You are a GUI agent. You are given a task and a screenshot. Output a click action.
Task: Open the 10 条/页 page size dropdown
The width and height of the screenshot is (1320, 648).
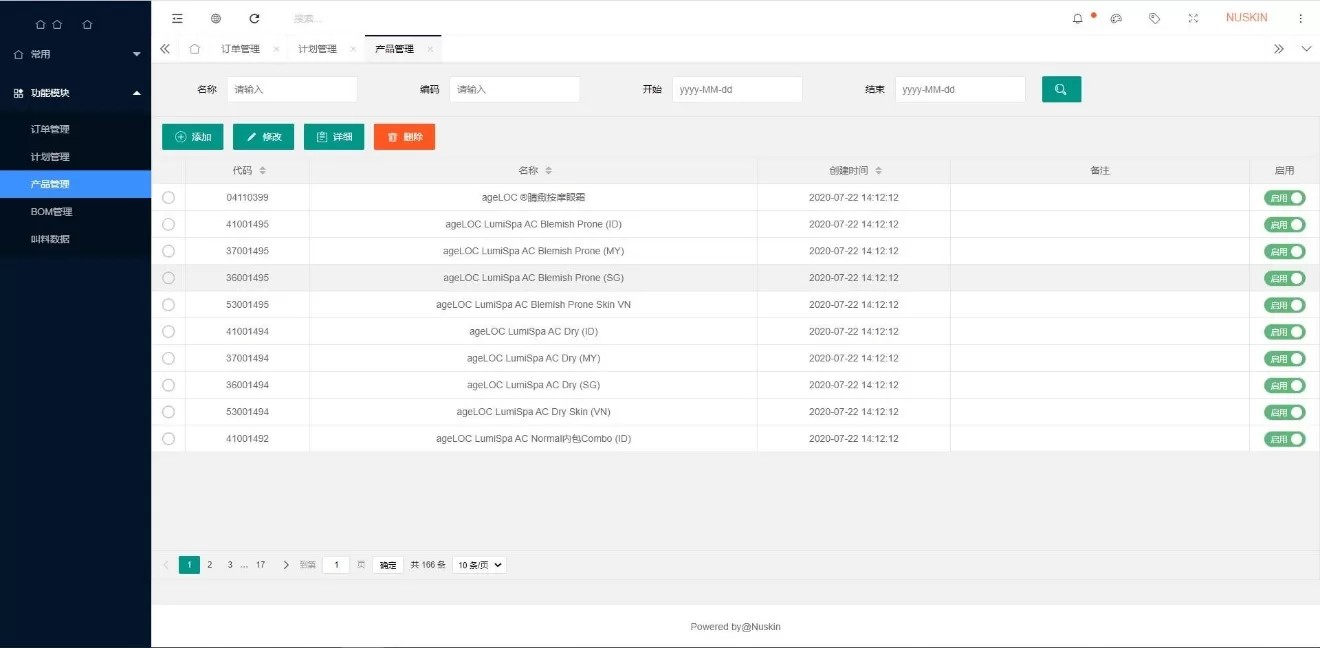tap(479, 565)
